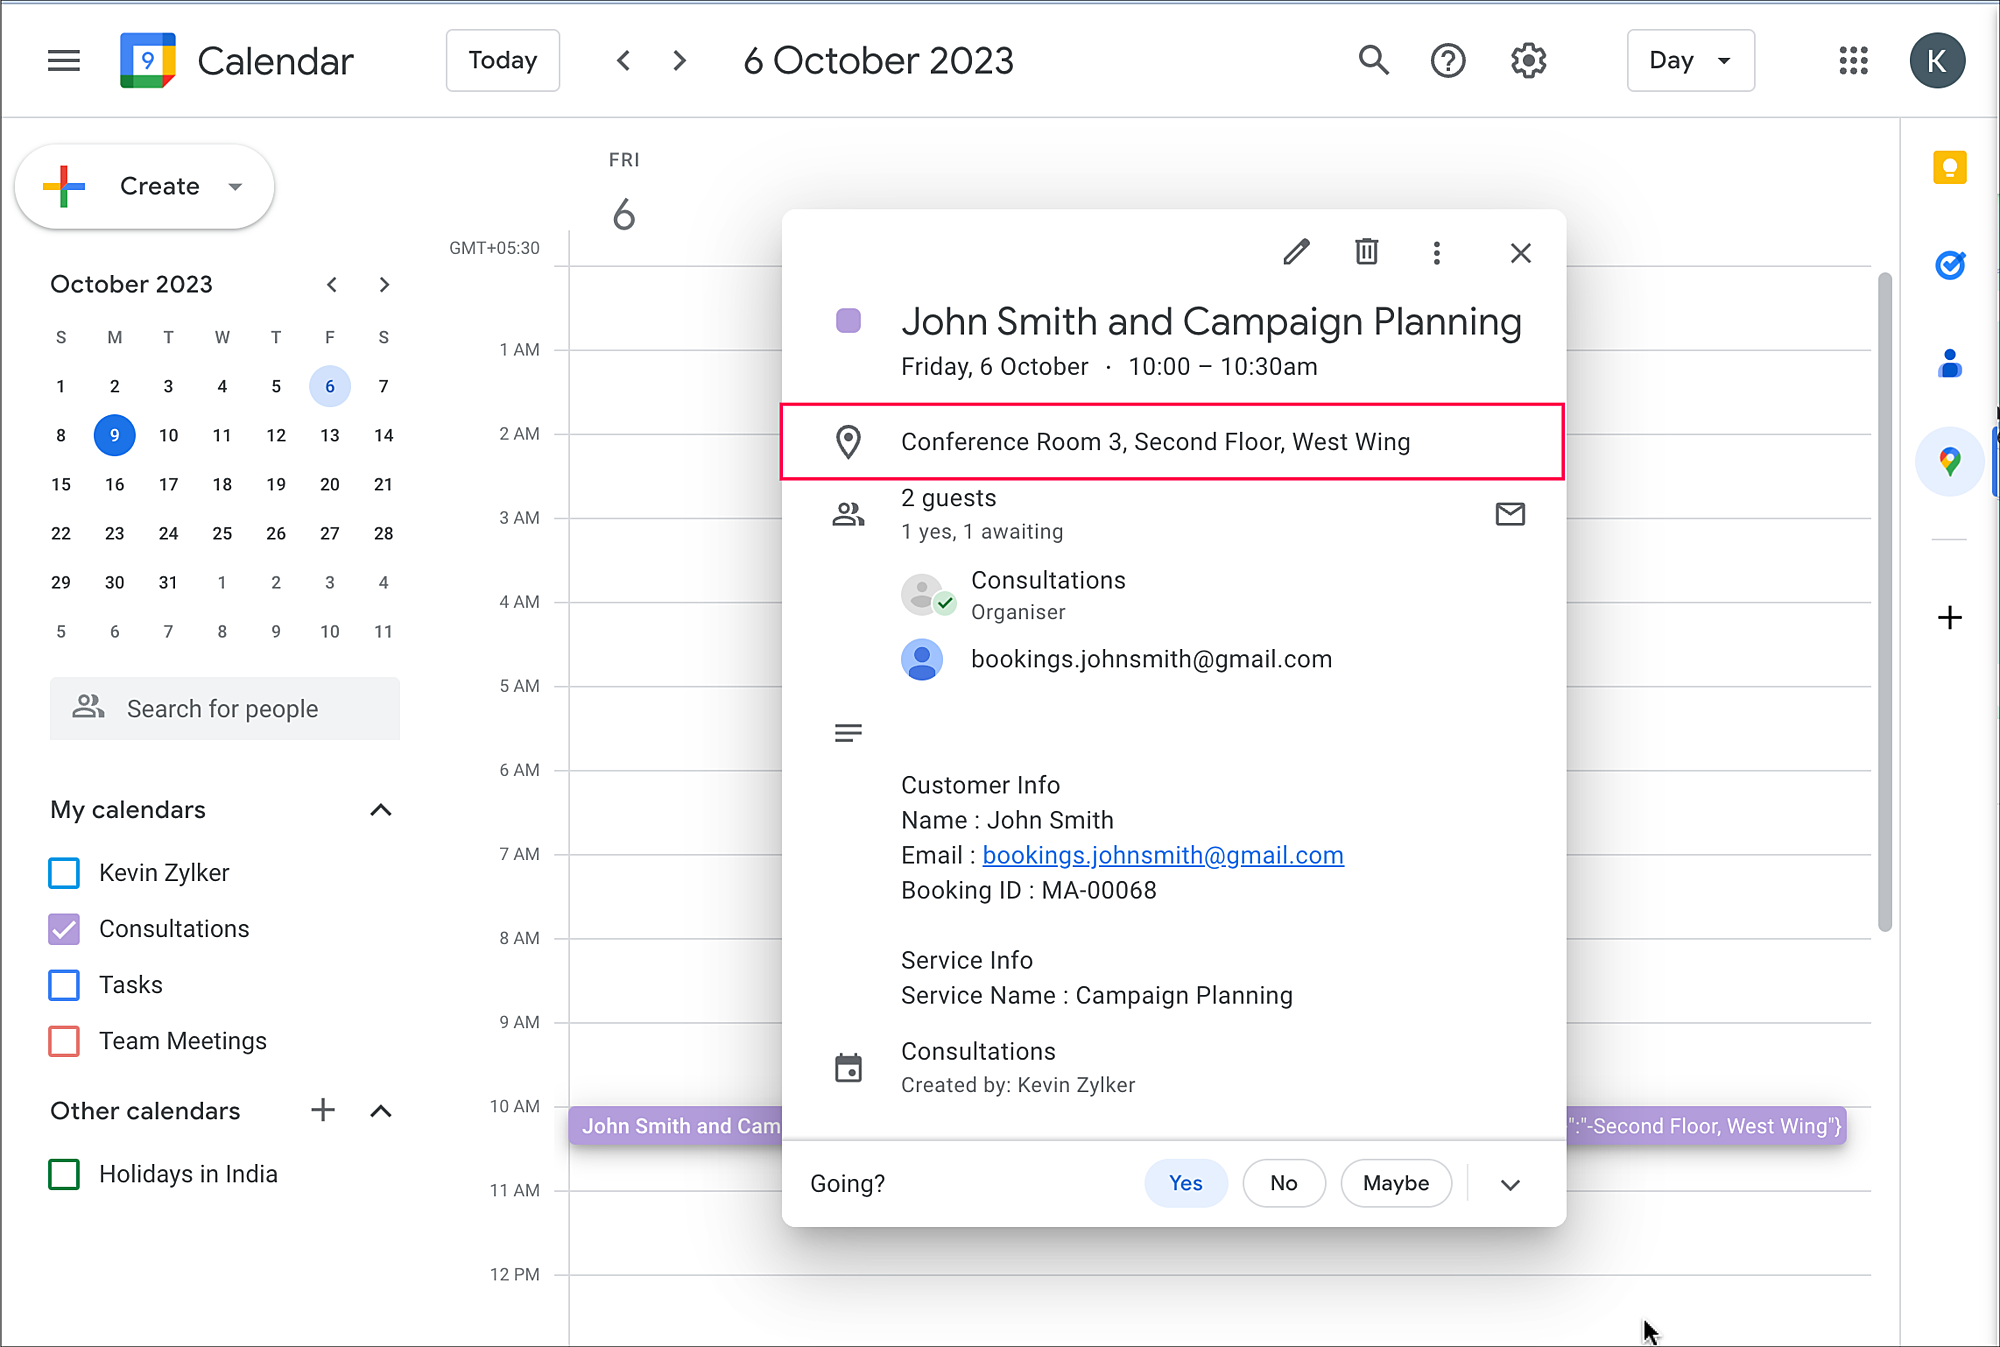Open Google Keep from side panel
The image size is (2000, 1347).
(x=1949, y=168)
